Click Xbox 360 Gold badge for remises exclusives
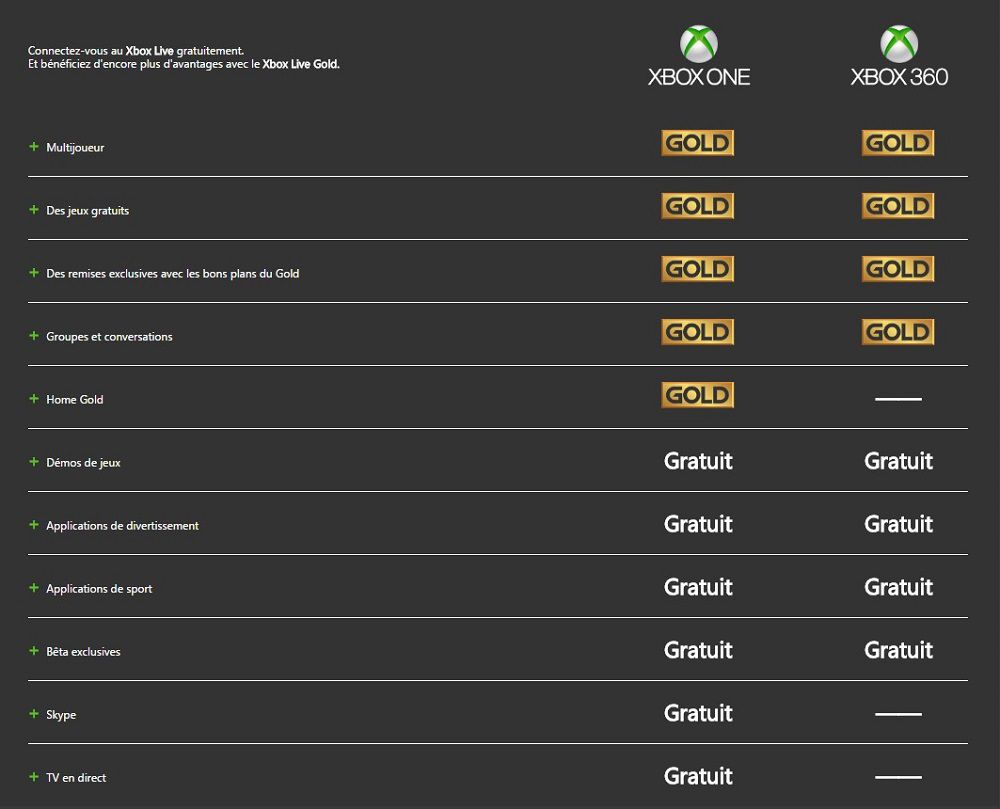Viewport: 1000px width, 809px height. click(x=898, y=269)
